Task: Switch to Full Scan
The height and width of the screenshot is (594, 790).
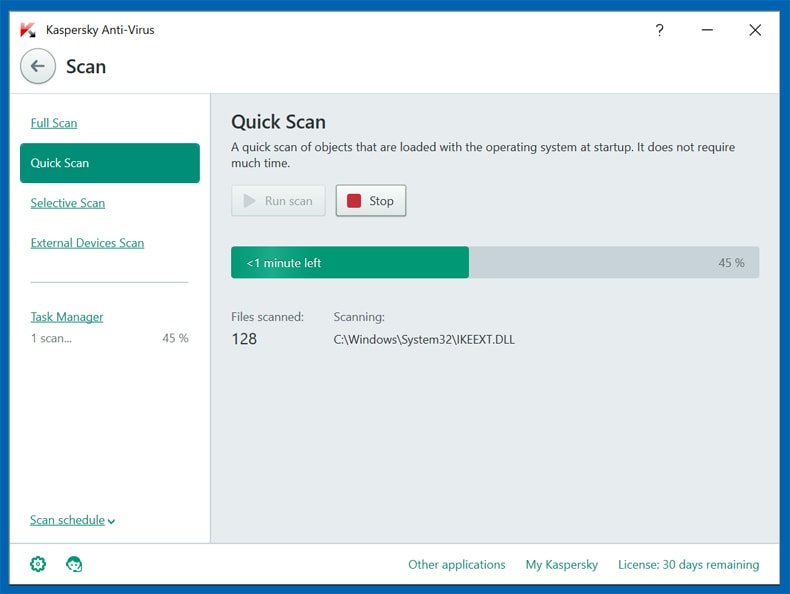Action: 54,123
